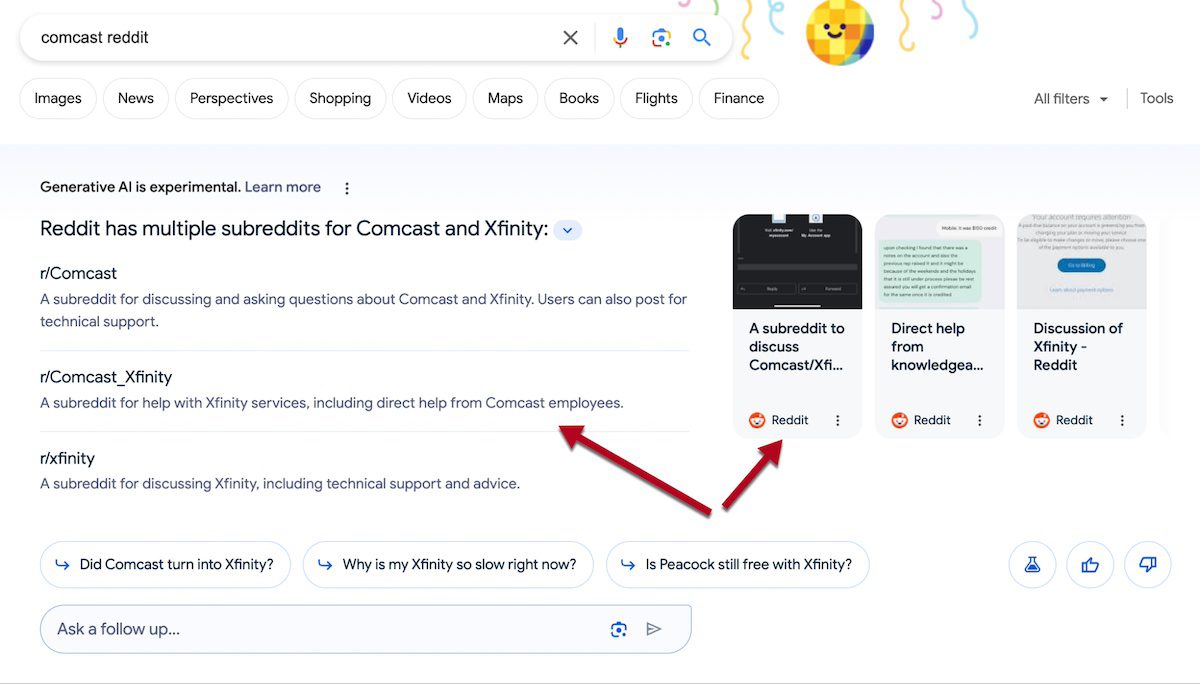
Task: Open the Comcast/Xfi subreddit card thumbnail
Action: (x=797, y=262)
